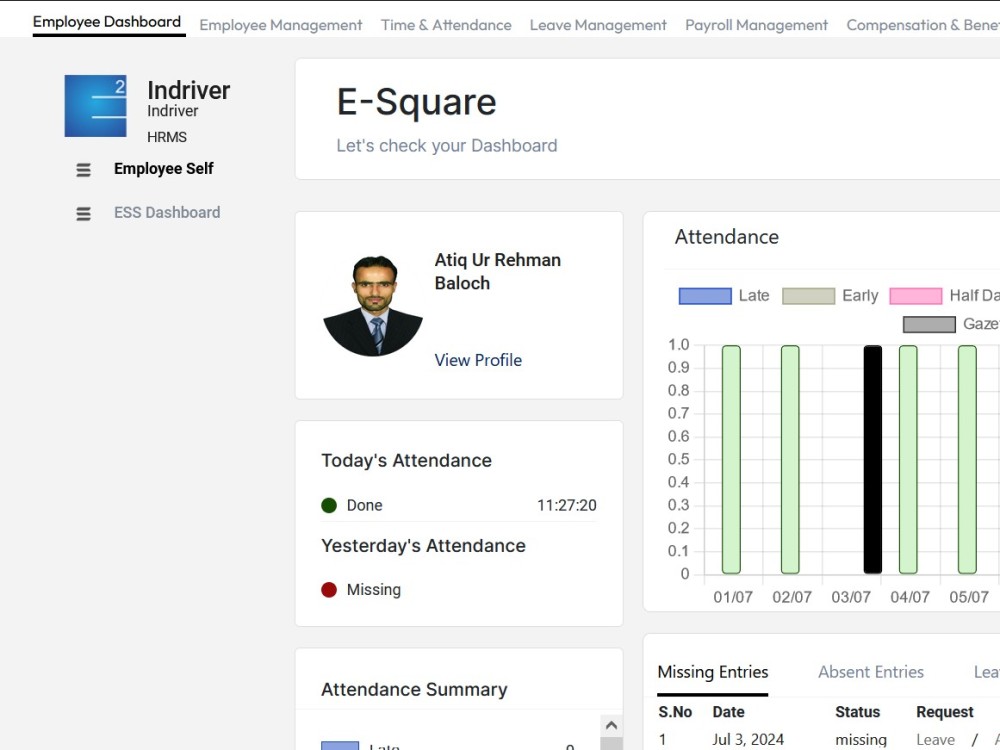This screenshot has width=1000, height=750.
Task: Click the Date column header
Action: click(728, 712)
